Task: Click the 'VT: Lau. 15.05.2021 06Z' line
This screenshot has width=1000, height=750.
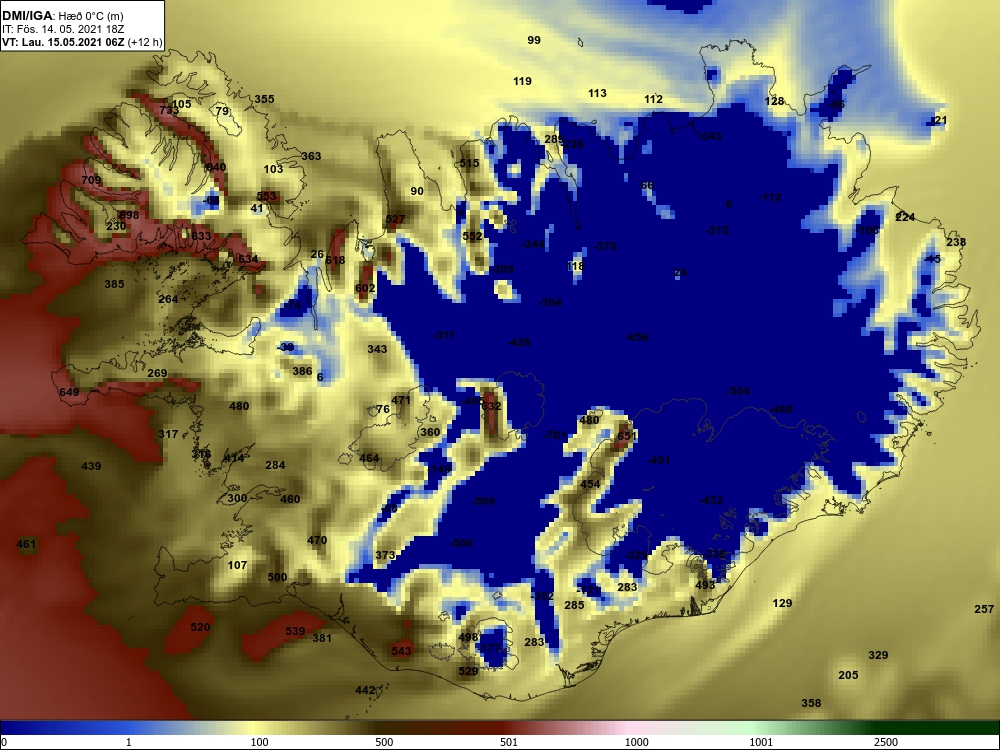Action: click(x=64, y=43)
